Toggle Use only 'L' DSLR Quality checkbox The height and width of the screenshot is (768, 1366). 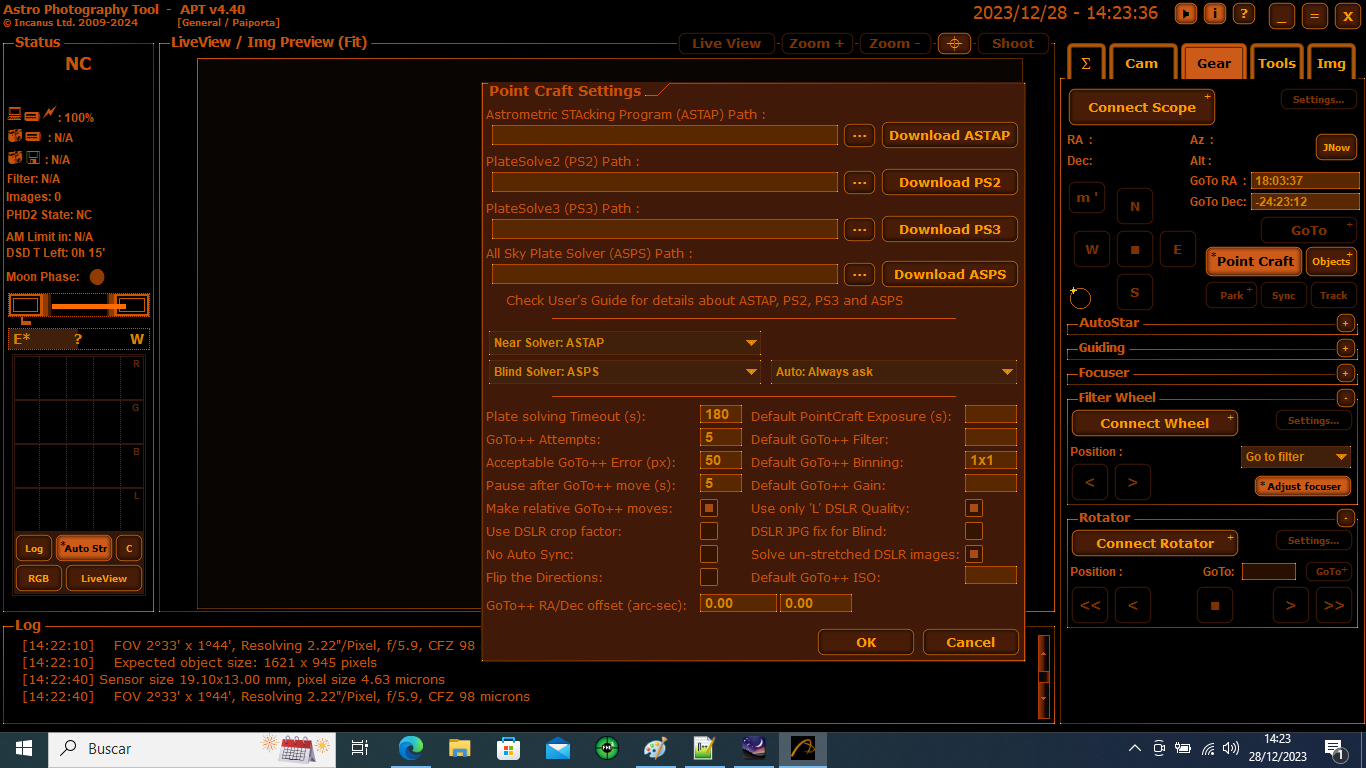coord(974,508)
